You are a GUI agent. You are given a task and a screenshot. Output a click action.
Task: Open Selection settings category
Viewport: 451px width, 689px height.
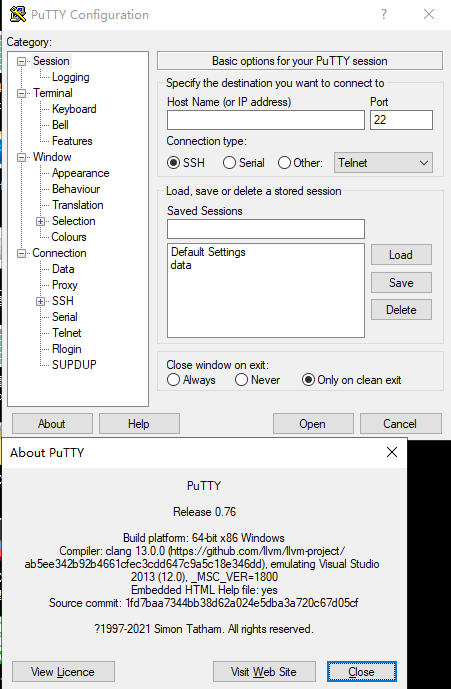click(73, 221)
